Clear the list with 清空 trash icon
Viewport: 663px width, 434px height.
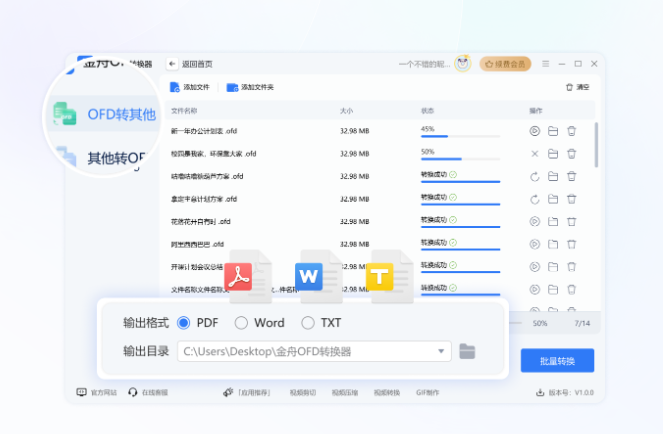(570, 87)
